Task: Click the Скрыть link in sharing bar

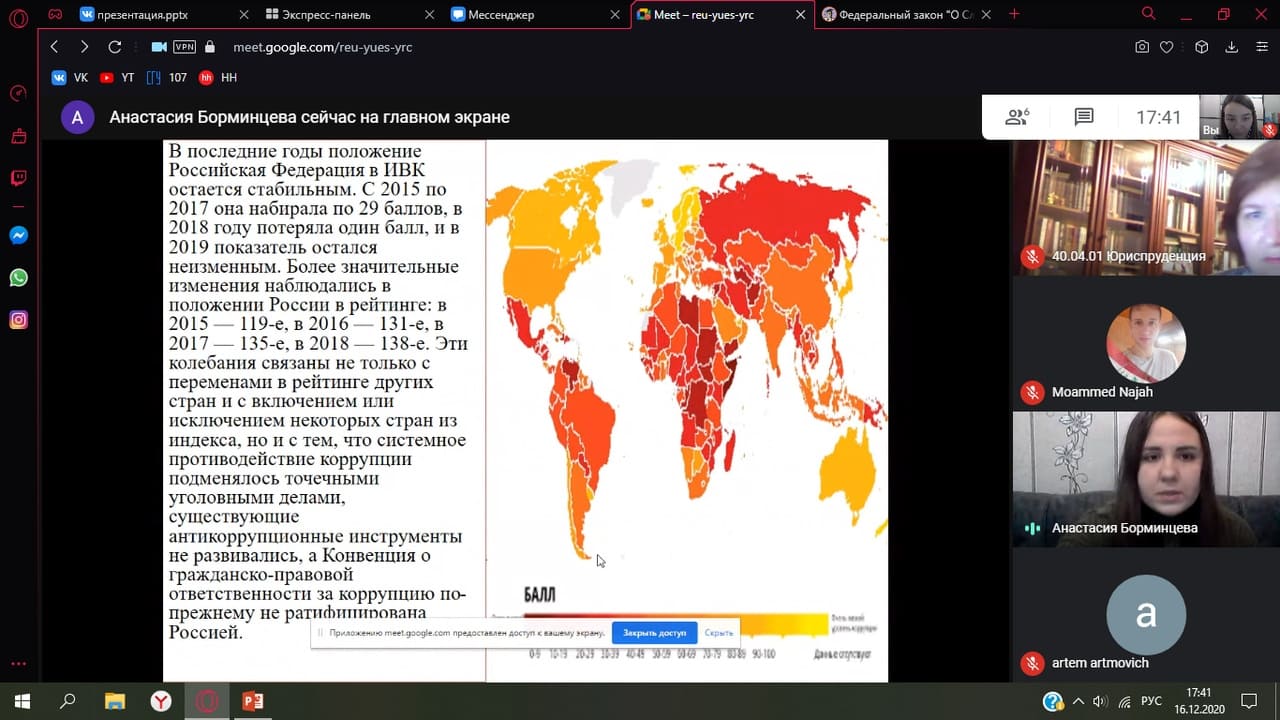Action: (718, 633)
